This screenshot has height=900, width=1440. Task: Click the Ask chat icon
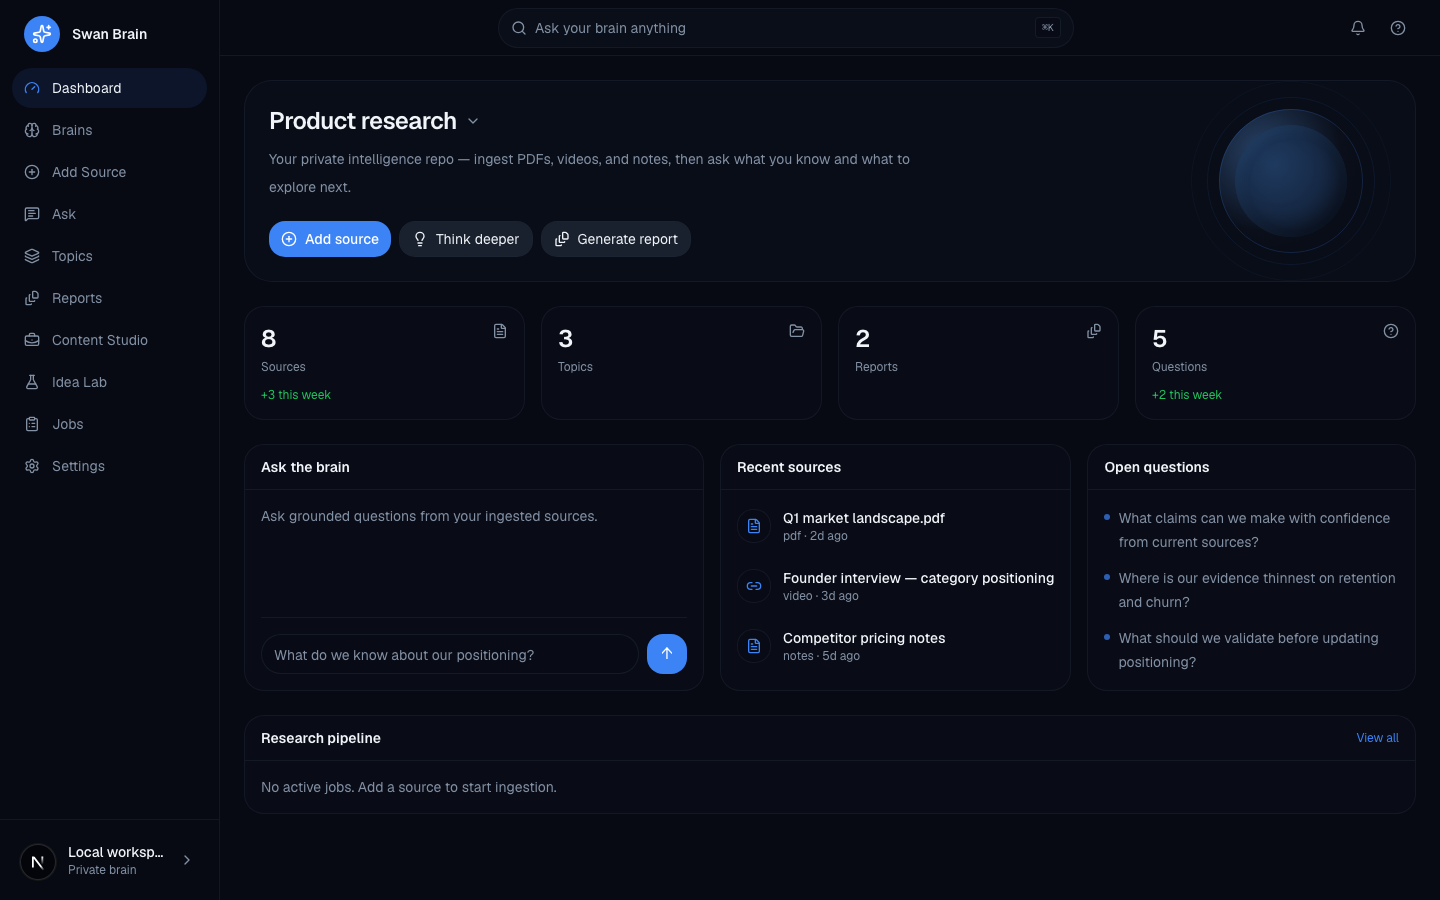click(32, 214)
